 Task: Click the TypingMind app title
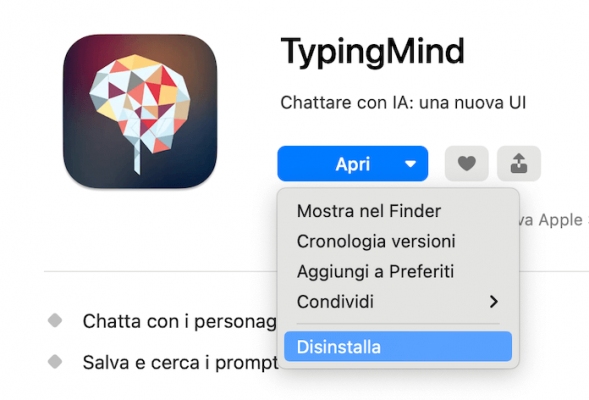[373, 52]
